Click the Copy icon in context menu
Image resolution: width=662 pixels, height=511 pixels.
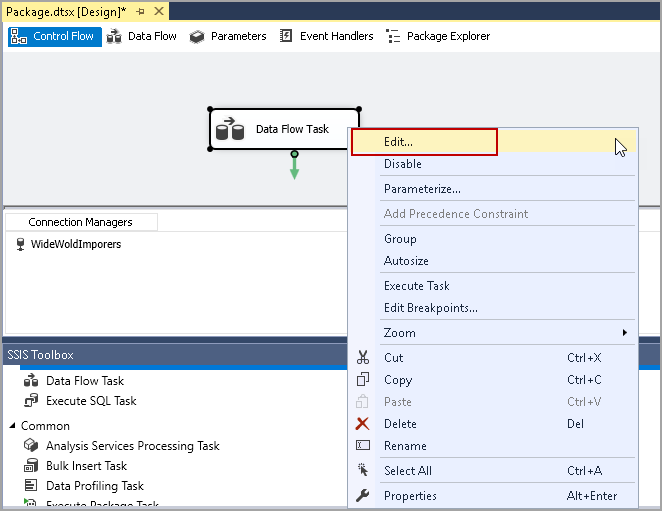click(x=363, y=380)
